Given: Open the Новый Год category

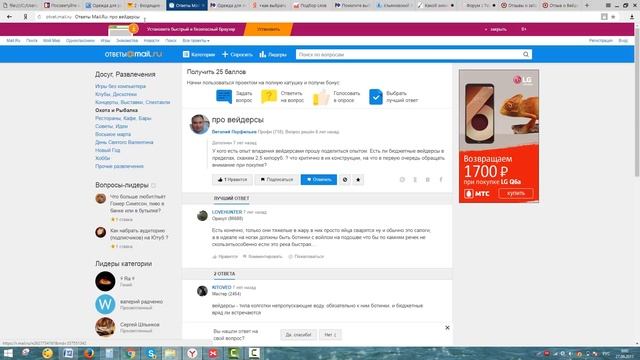Looking at the screenshot, I should (108, 150).
